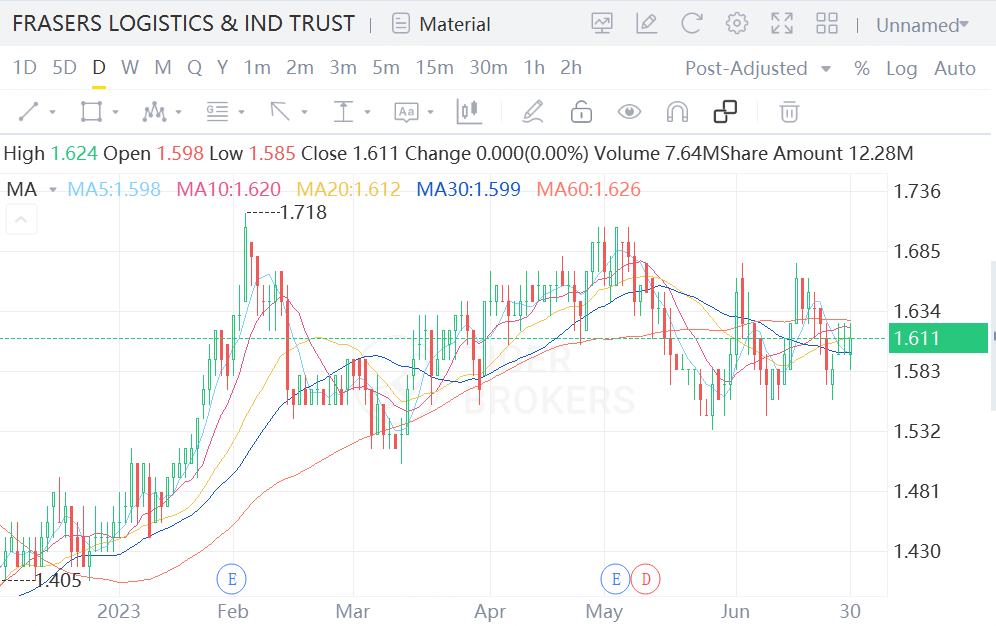
Task: Click the 1.718 high price annotation
Action: tap(303, 212)
